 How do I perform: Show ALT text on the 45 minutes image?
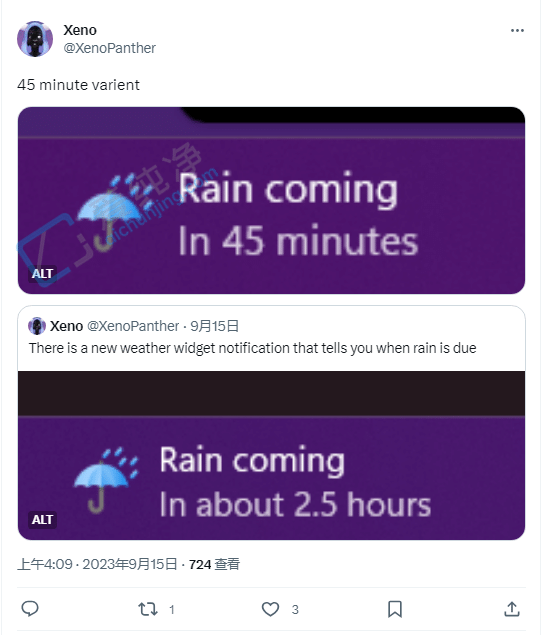coord(43,274)
